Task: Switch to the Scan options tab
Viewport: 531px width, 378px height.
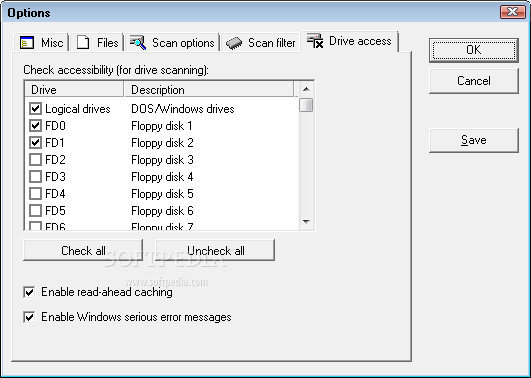Action: click(x=172, y=43)
